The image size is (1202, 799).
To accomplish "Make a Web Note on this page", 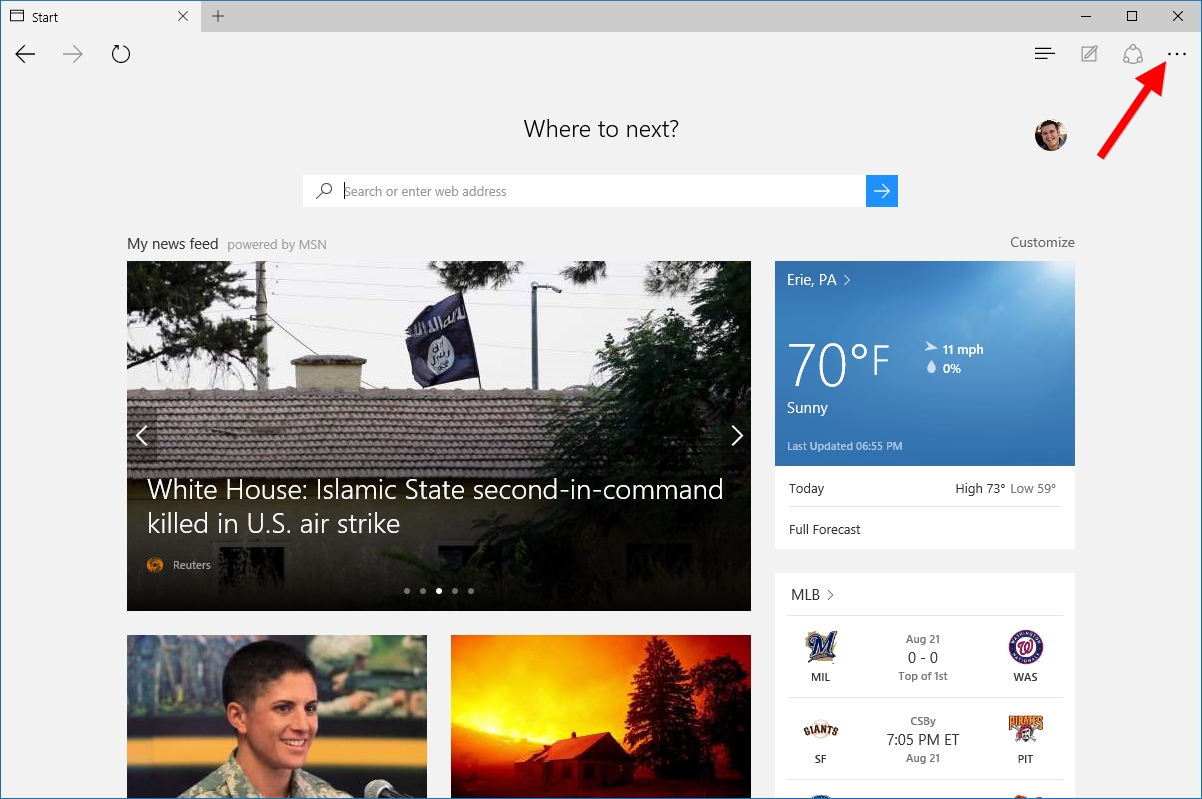I will tap(1089, 53).
